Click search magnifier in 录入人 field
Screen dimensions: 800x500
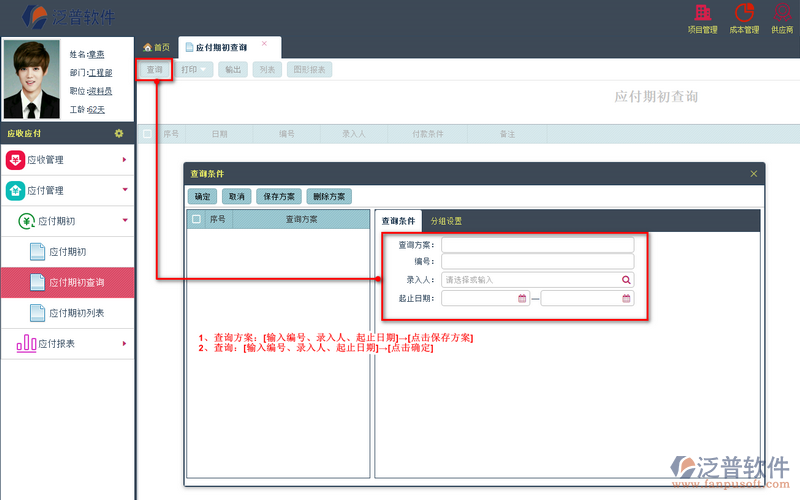tap(626, 280)
